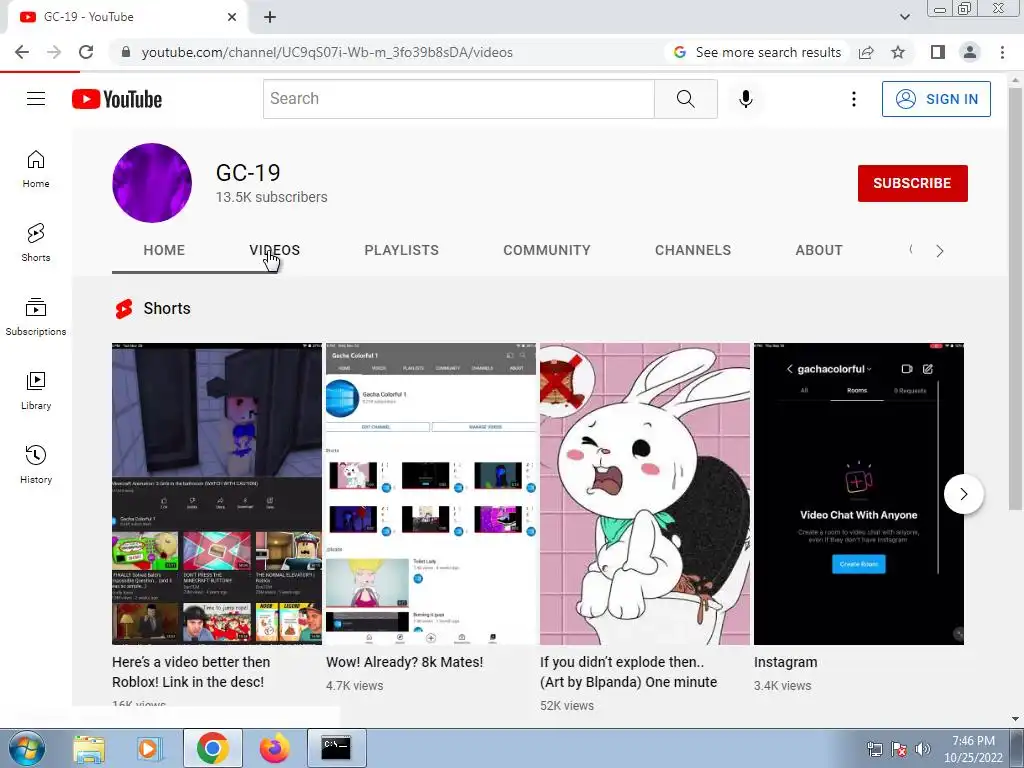Screen dimensions: 1024x768
Task: Open Firefox from taskbar
Action: 274,748
